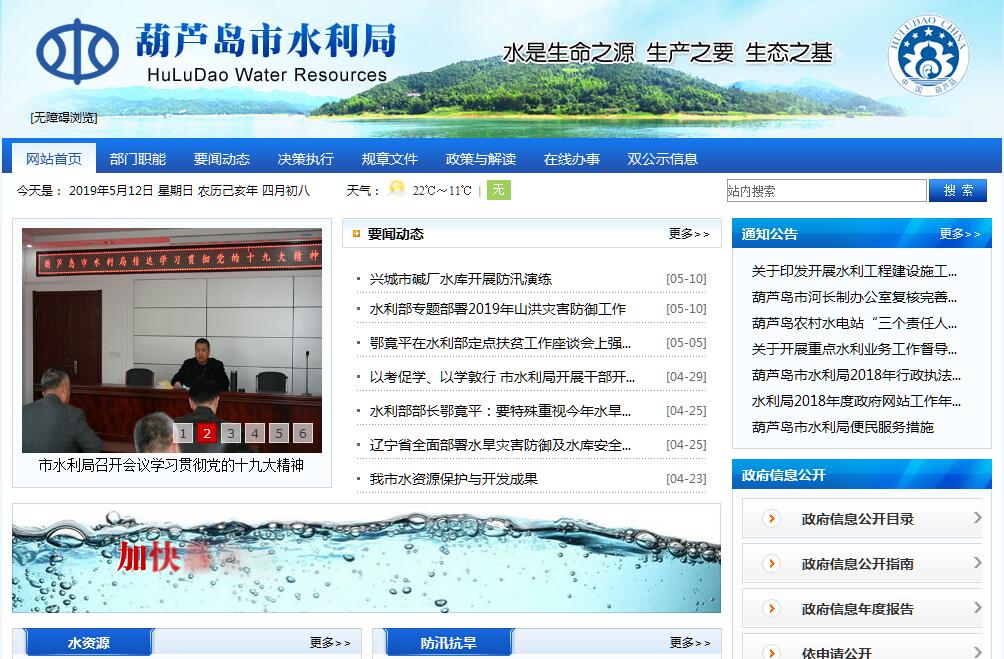Click the 站内搜索 search input field
The height and width of the screenshot is (659, 1004).
coord(826,191)
